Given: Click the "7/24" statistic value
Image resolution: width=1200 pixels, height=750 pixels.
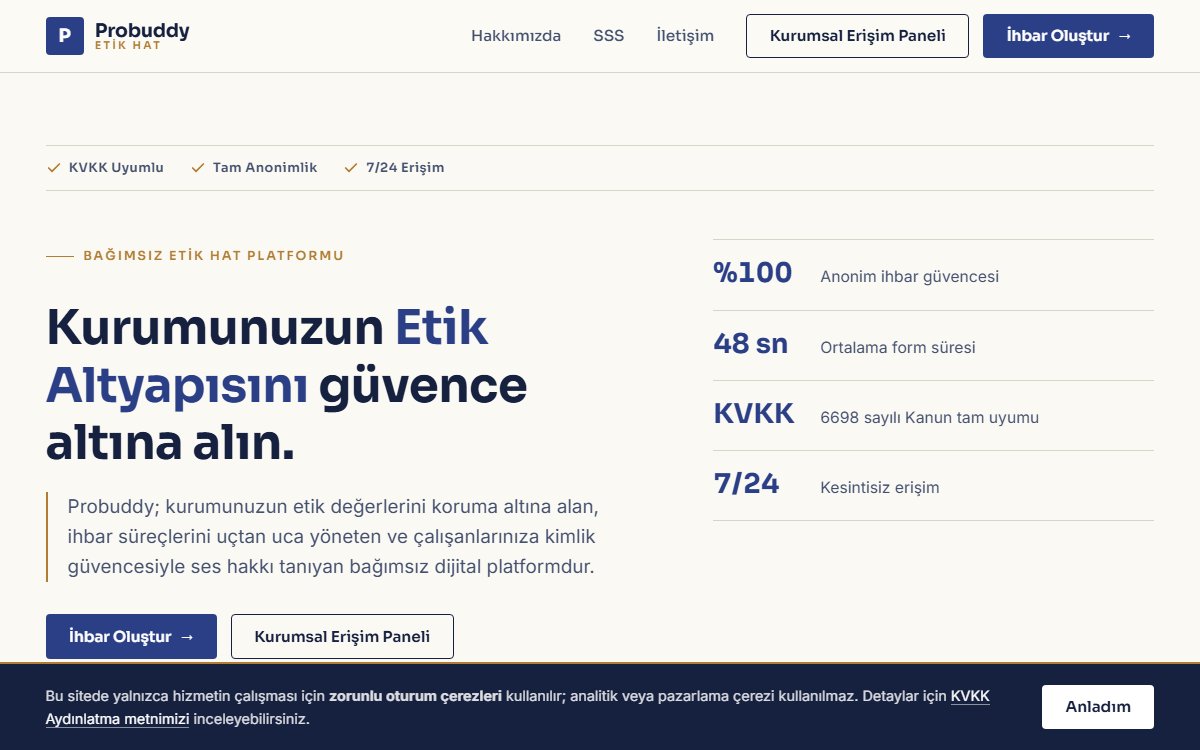Looking at the screenshot, I should pyautogui.click(x=746, y=484).
